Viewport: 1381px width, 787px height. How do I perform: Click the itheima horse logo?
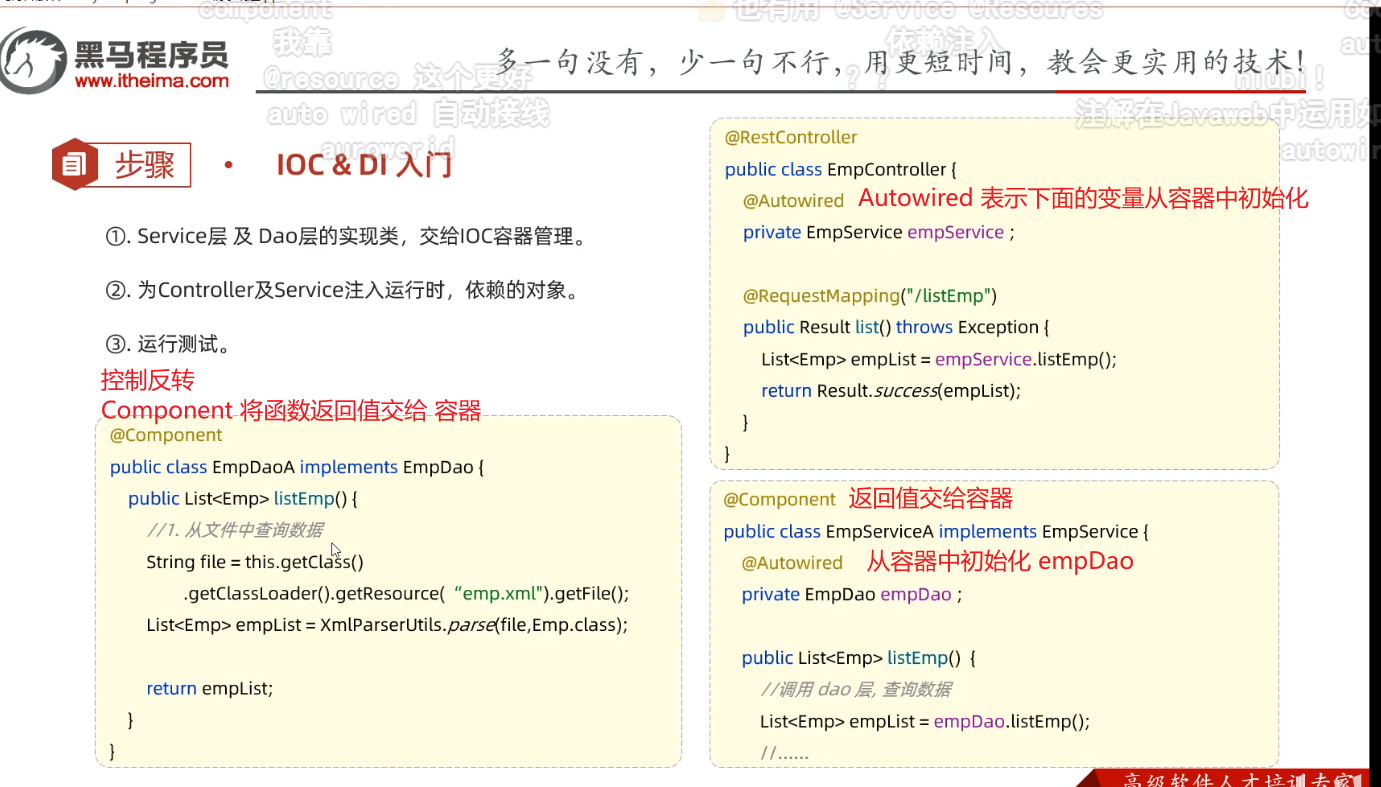pyautogui.click(x=36, y=61)
